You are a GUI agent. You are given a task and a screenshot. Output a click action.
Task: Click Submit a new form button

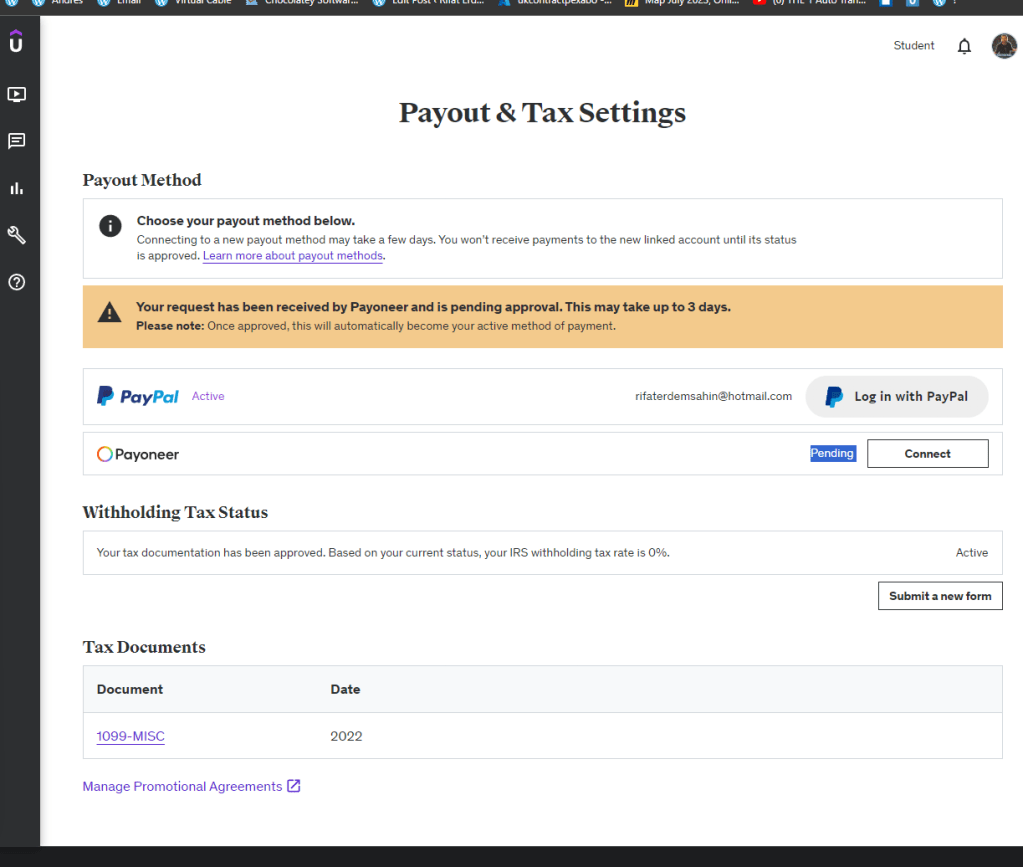click(x=940, y=596)
